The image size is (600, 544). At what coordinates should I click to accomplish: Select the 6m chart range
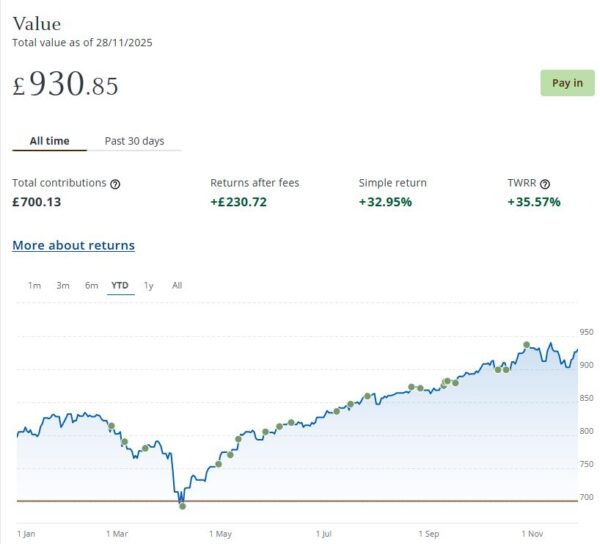[91, 286]
